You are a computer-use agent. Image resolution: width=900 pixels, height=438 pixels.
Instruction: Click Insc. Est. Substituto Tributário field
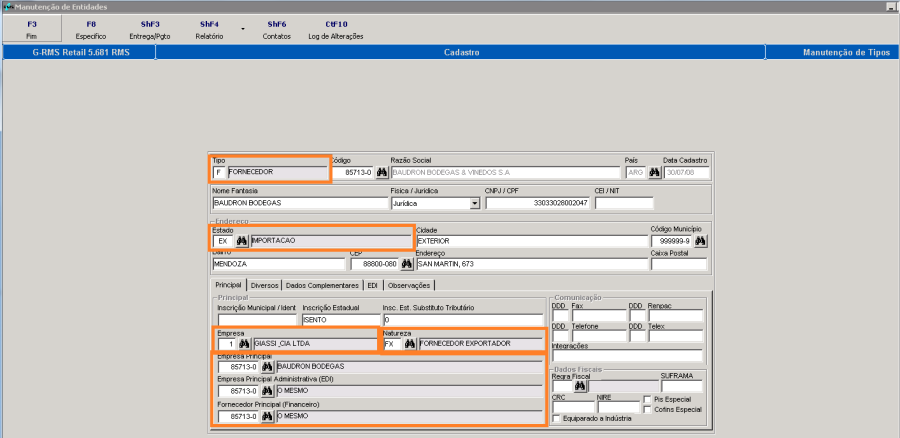[463, 320]
